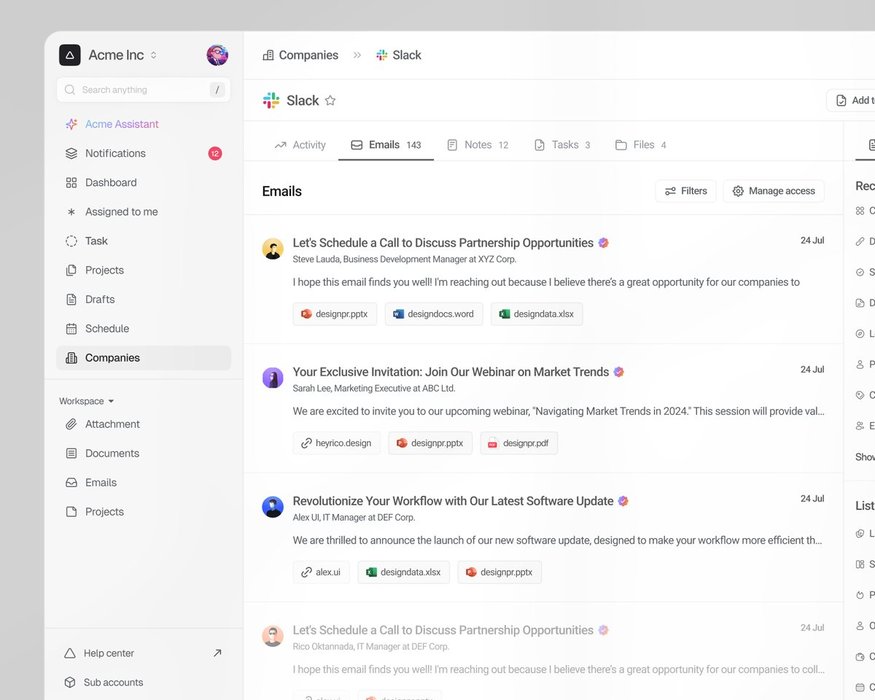875x700 pixels.
Task: Click the Manage access button
Action: coord(774,191)
